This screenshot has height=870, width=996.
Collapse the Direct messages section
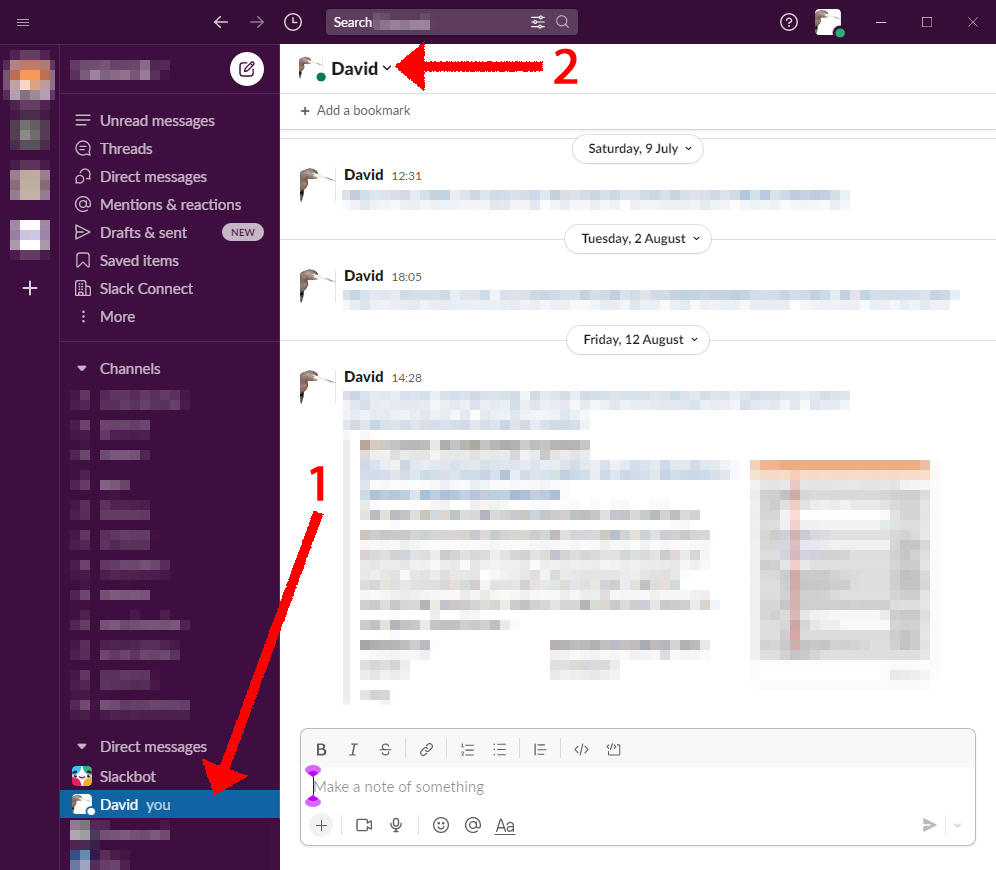coord(82,747)
